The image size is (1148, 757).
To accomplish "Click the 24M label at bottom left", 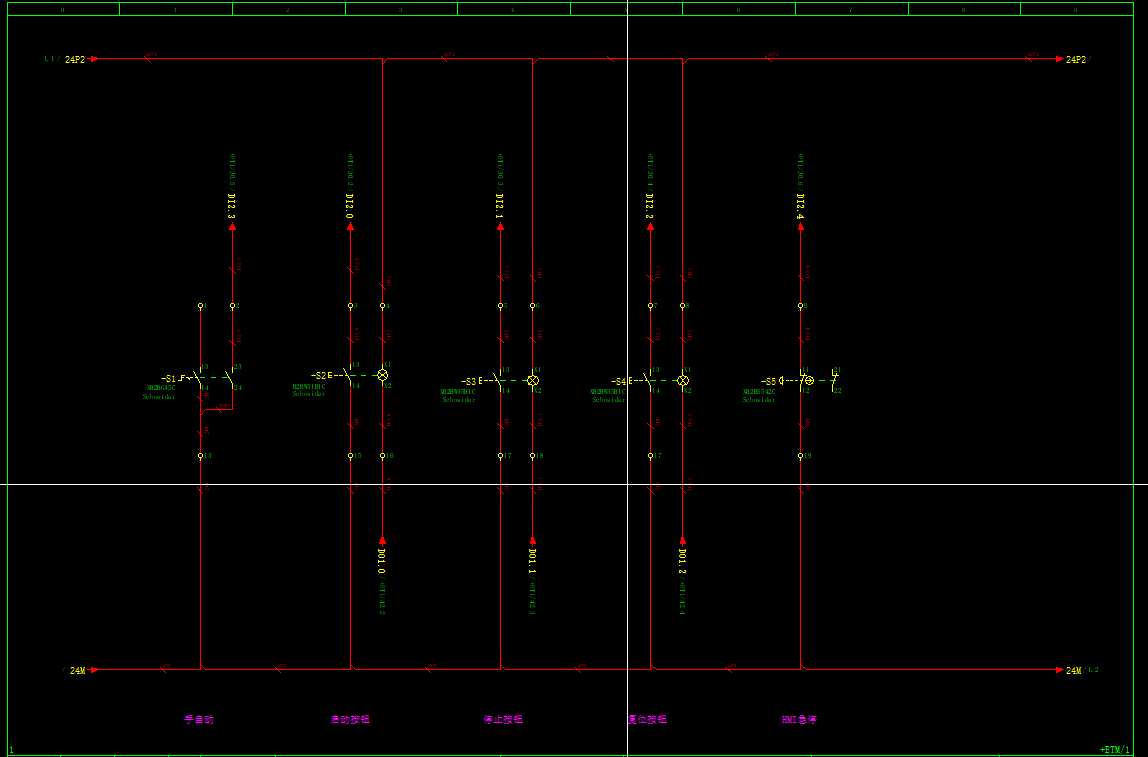I will click(77, 671).
